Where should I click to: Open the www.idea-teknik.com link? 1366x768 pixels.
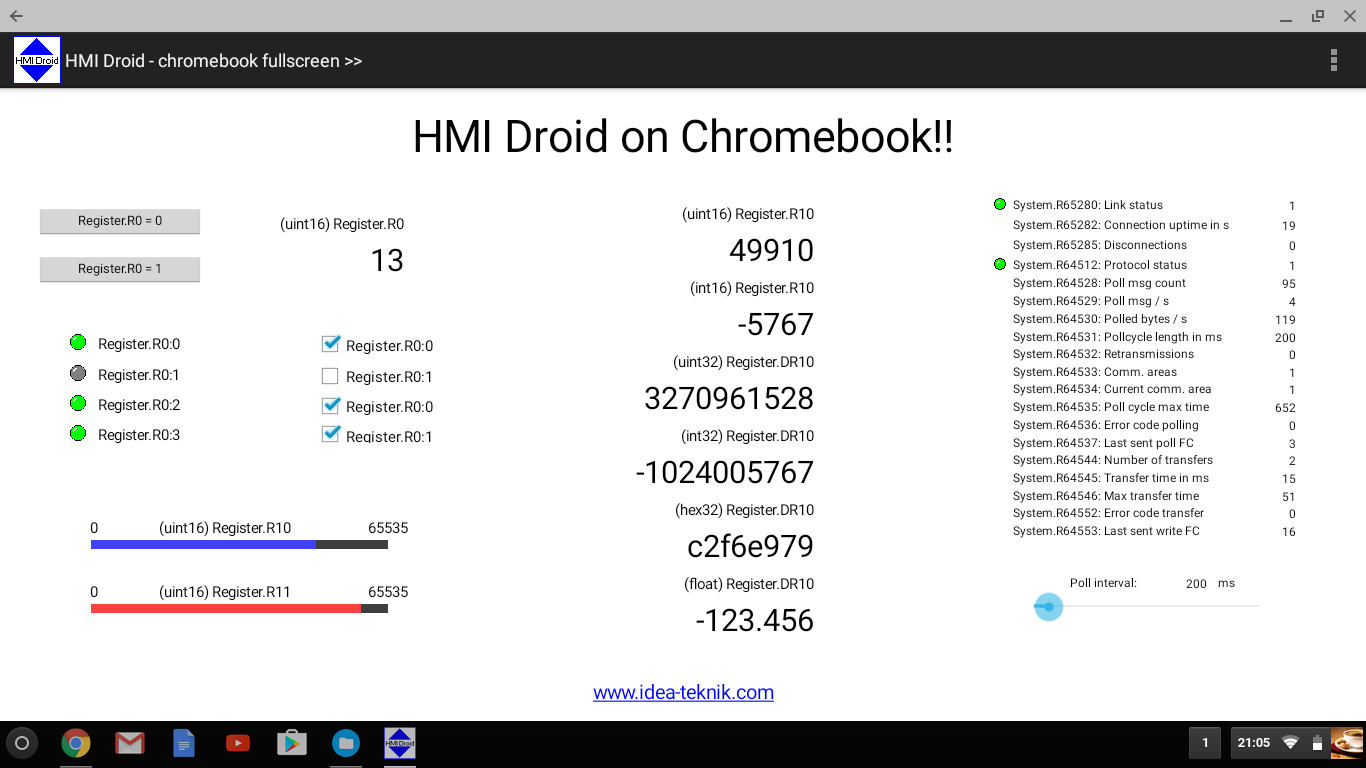683,692
